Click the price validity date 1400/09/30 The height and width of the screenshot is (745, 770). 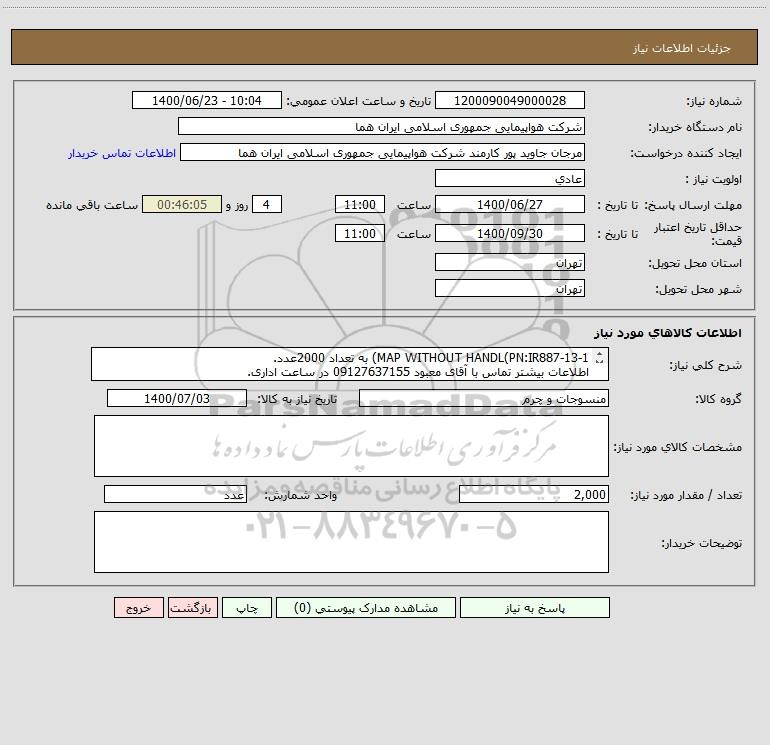point(510,233)
